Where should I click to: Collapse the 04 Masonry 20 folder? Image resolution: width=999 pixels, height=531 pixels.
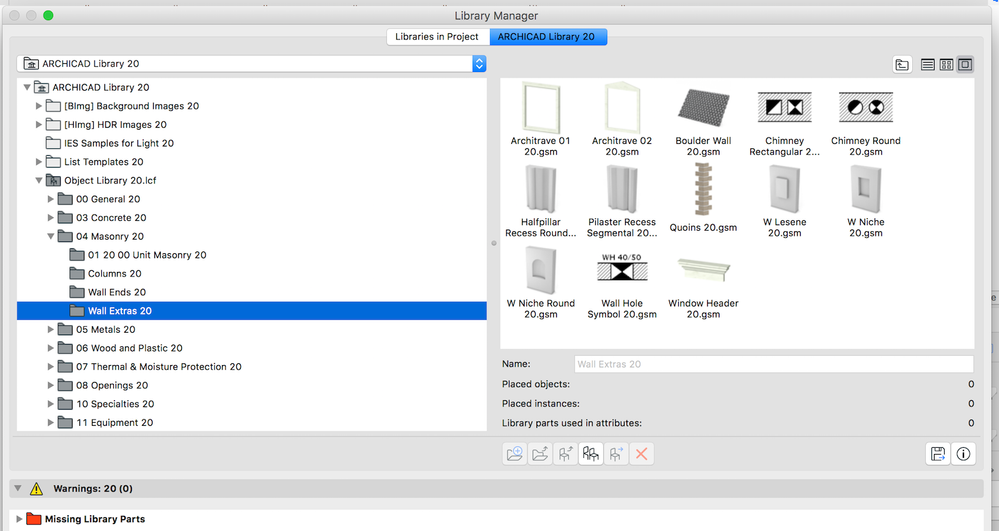click(51, 236)
